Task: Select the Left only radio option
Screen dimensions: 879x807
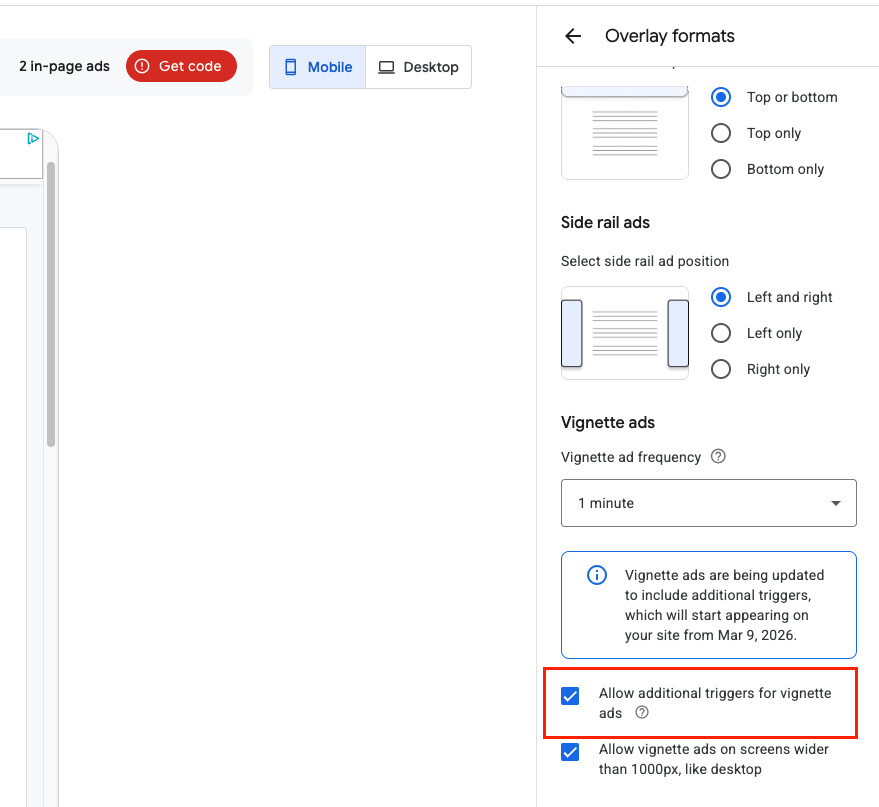Action: [x=720, y=333]
